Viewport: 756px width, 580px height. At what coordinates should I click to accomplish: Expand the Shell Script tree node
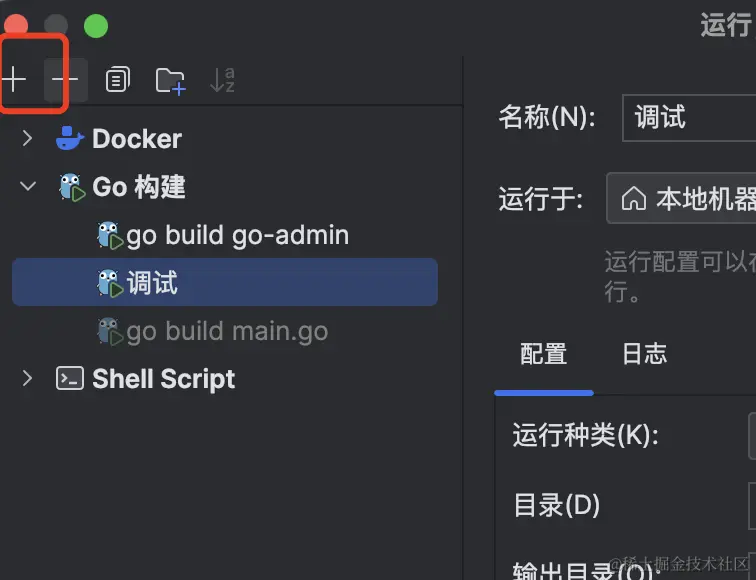point(27,379)
